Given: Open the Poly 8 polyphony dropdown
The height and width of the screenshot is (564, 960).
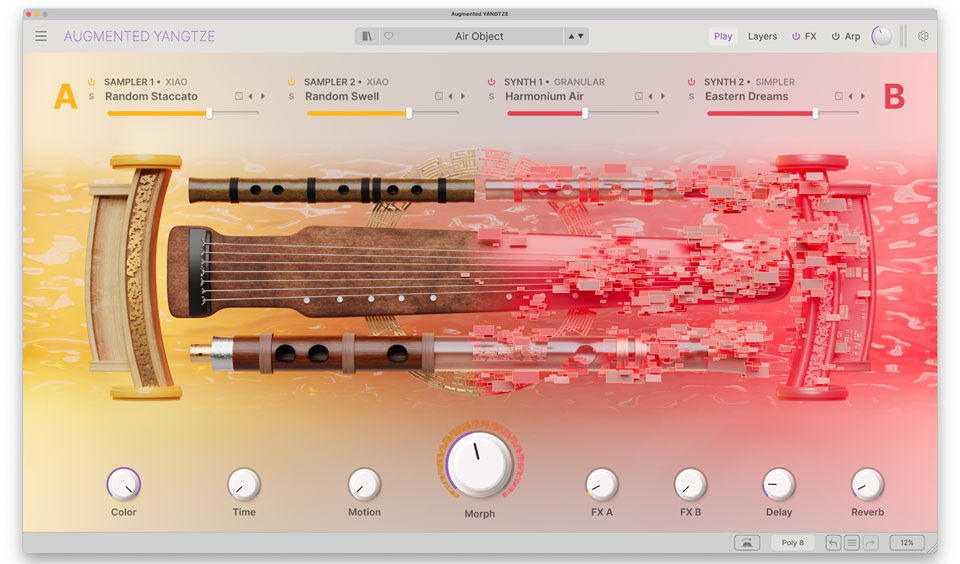Looking at the screenshot, I should [792, 543].
